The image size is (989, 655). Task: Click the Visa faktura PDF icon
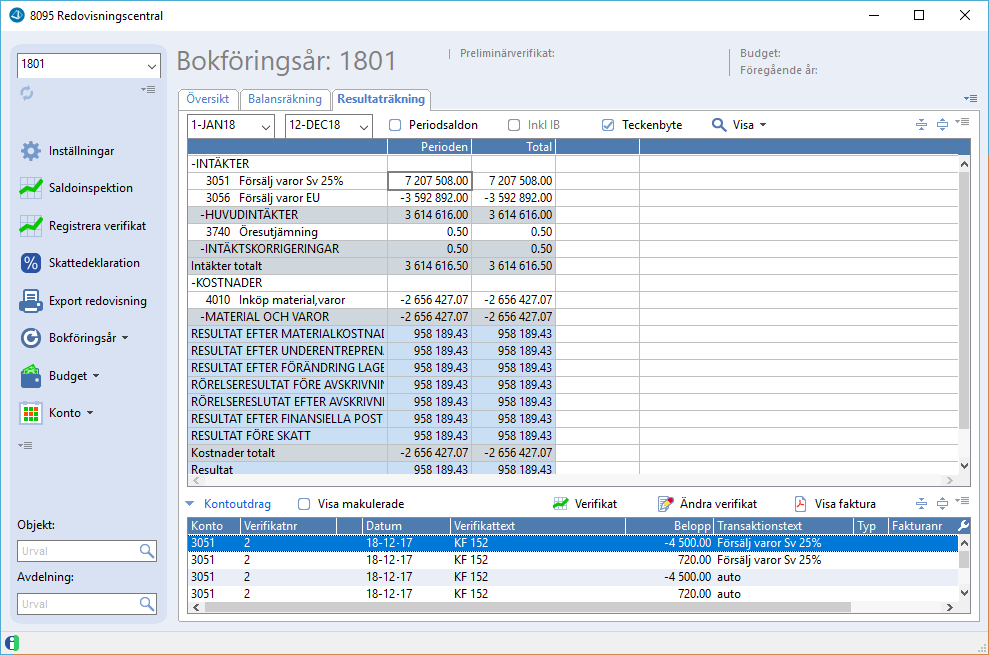[800, 504]
